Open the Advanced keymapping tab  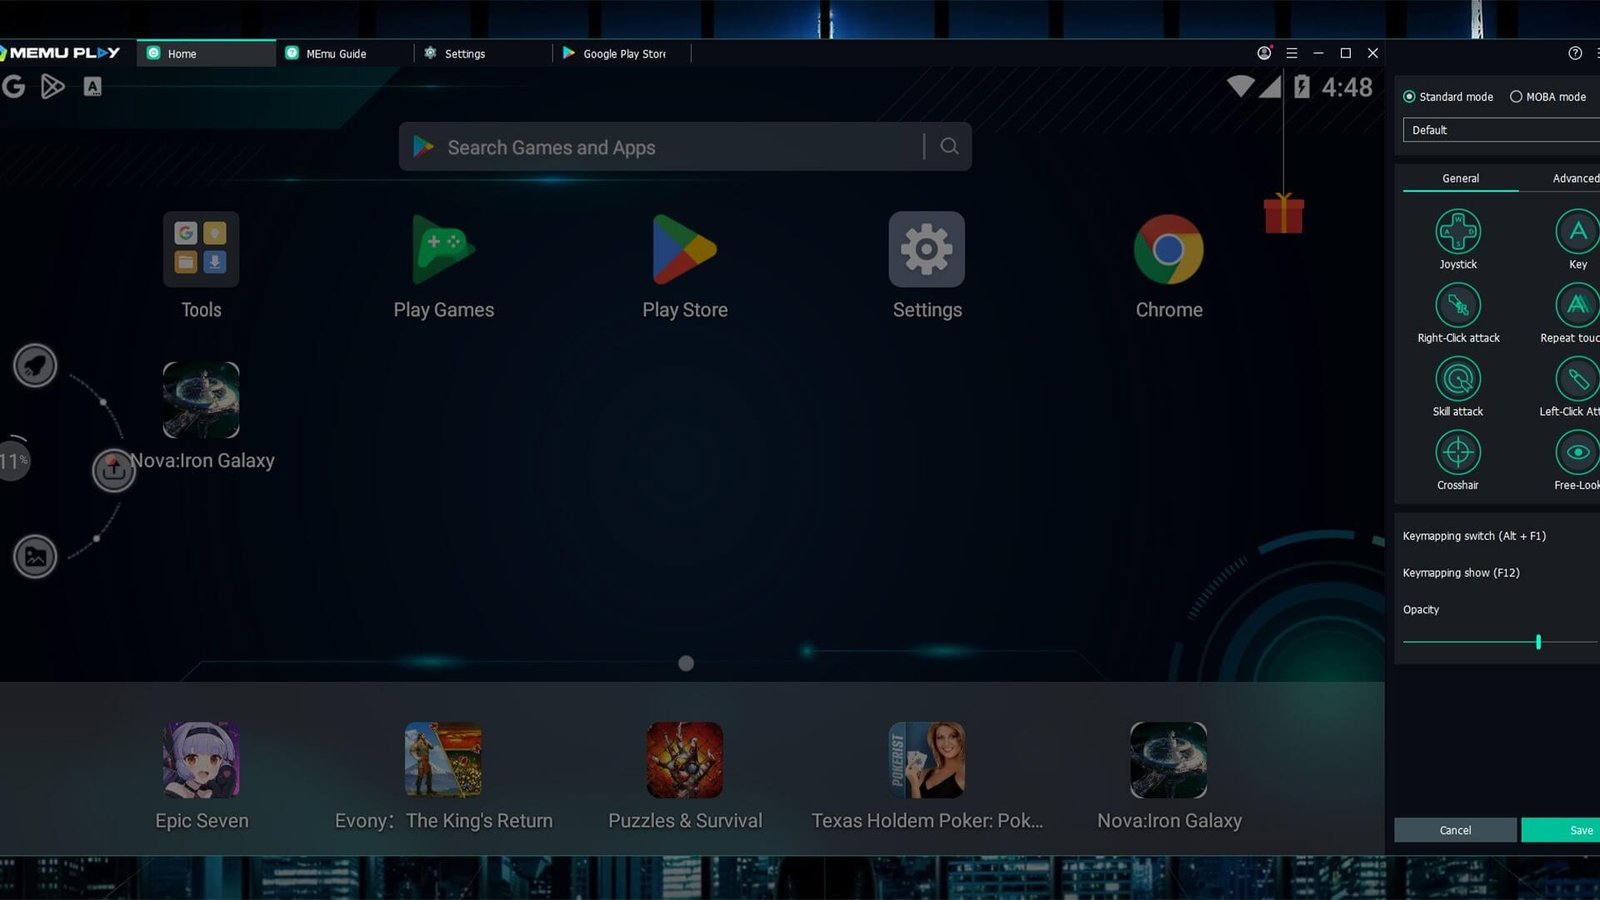(1575, 178)
